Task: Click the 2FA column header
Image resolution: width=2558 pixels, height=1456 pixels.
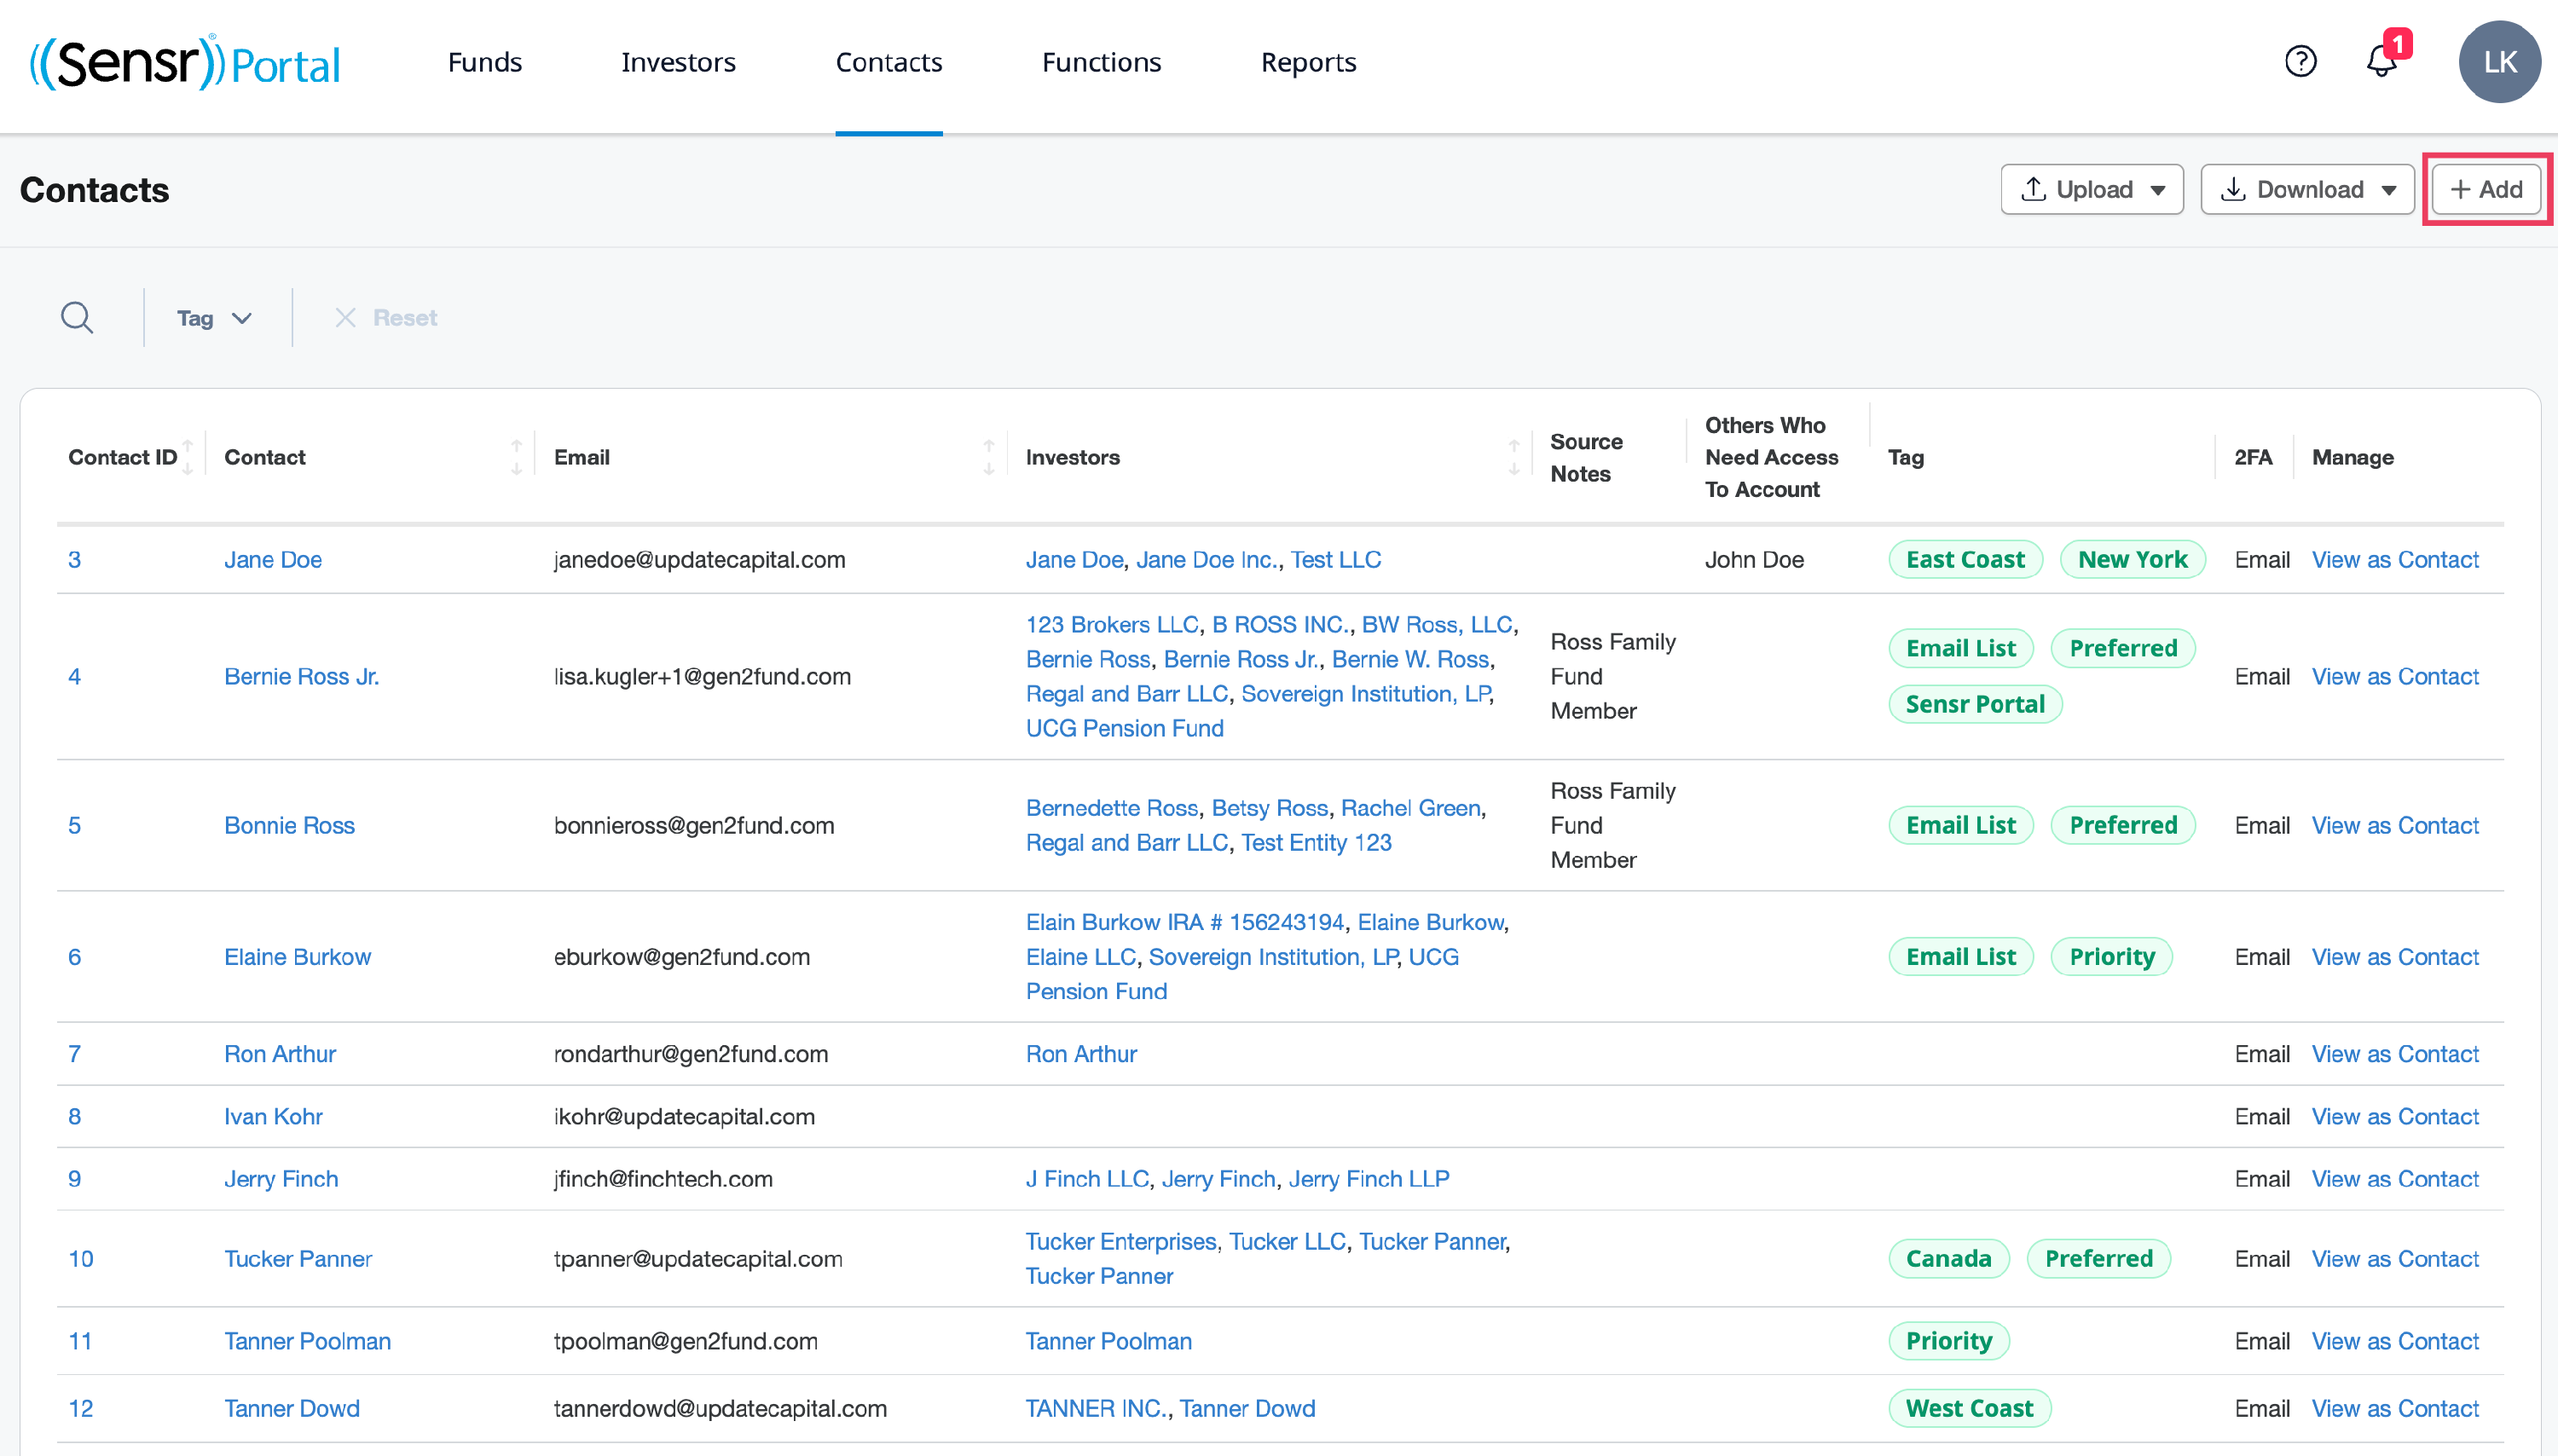Action: tap(2252, 458)
